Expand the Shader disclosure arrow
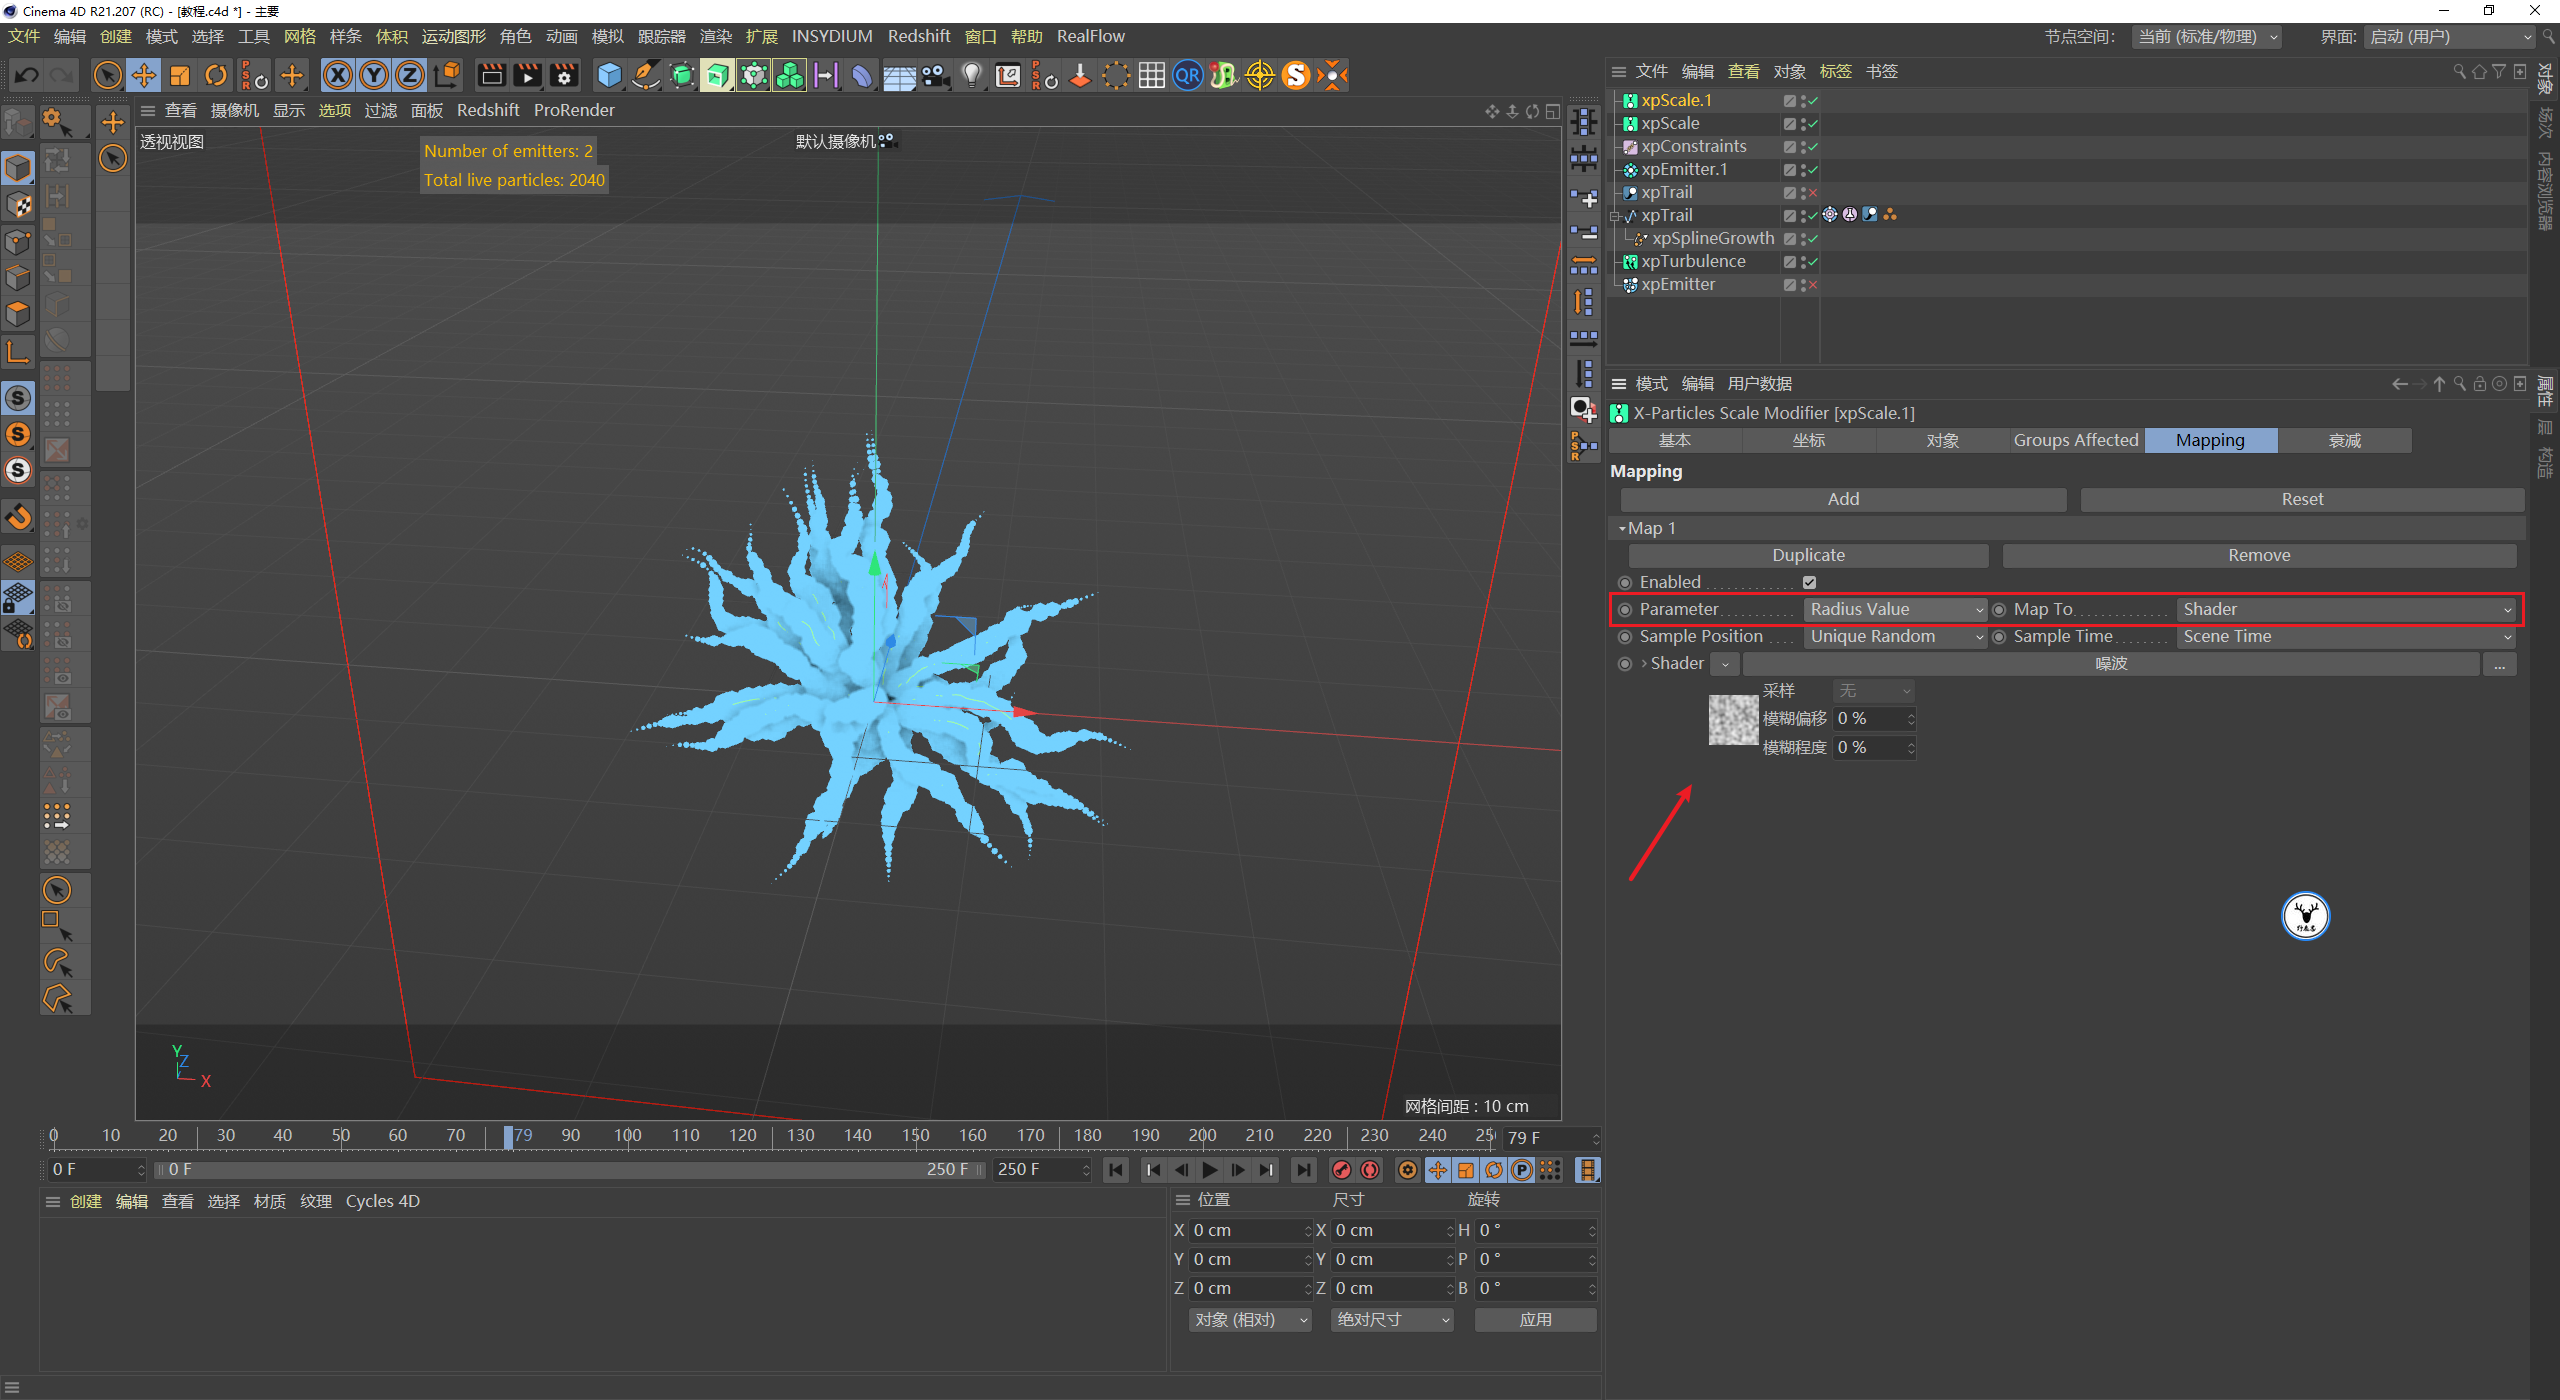2560x1400 pixels. 1644,663
